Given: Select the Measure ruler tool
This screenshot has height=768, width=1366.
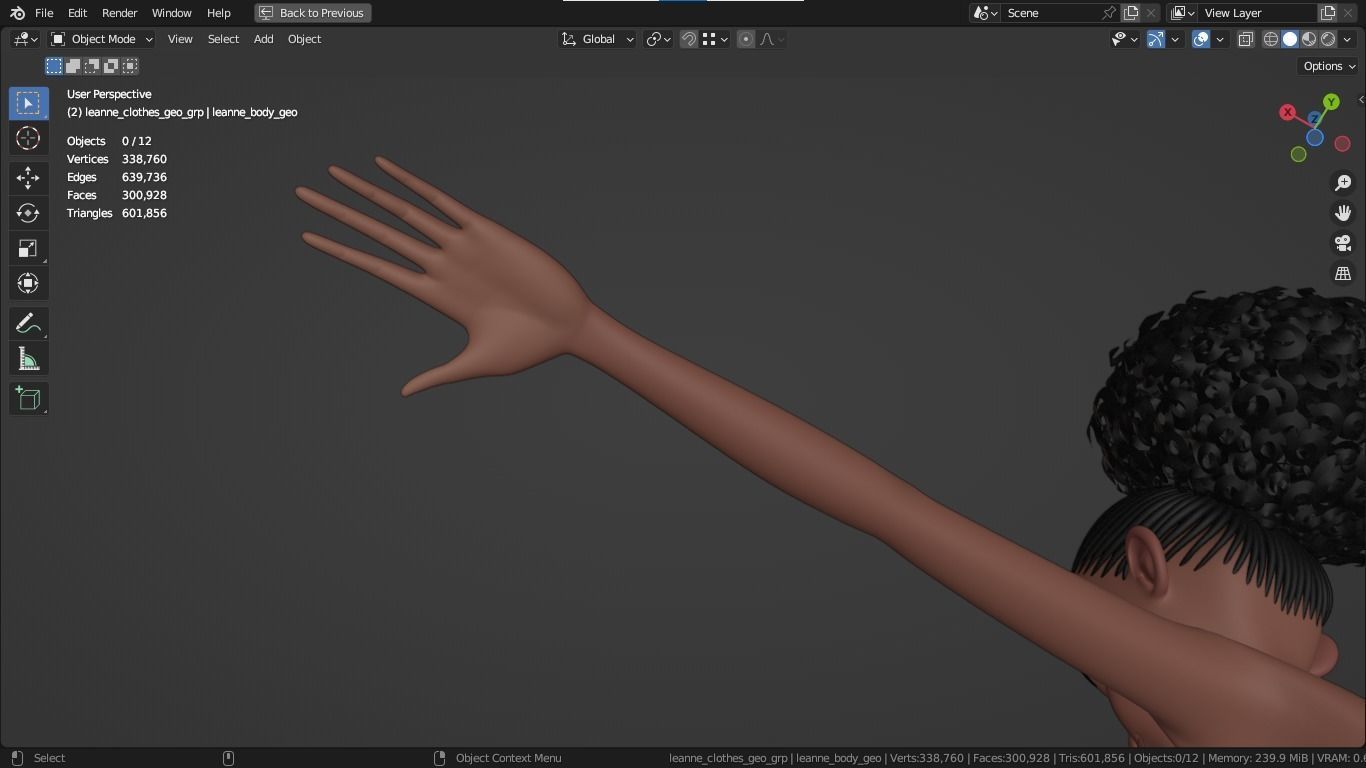Looking at the screenshot, I should click(28, 359).
